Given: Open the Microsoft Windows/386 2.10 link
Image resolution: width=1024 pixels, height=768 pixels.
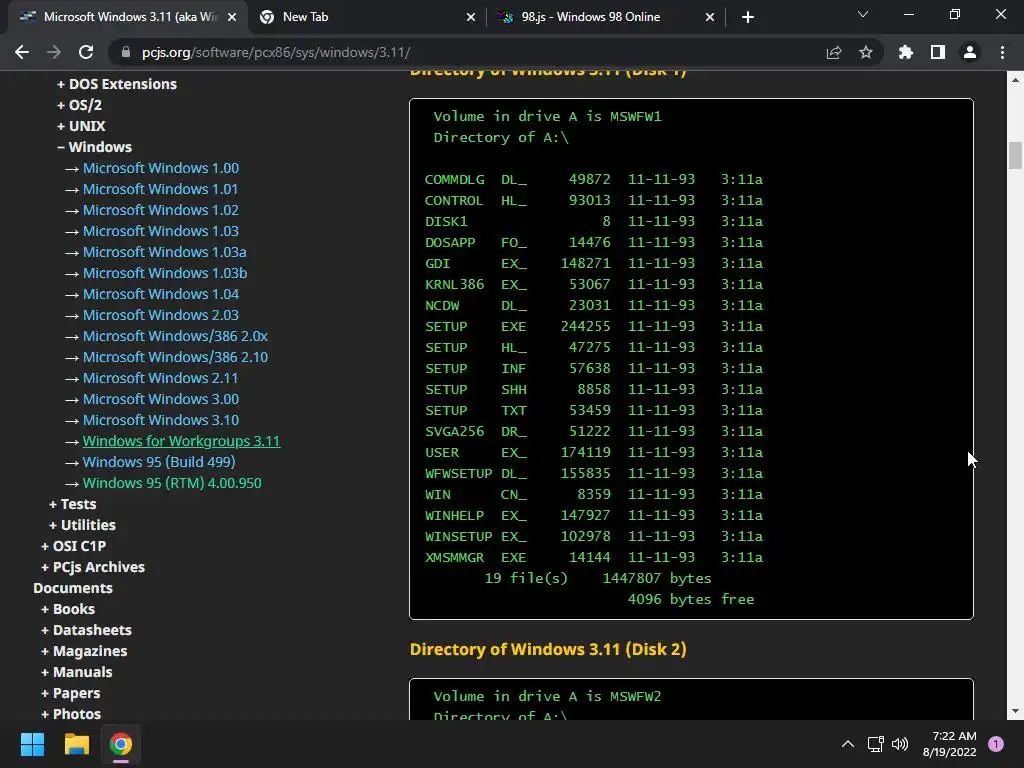Looking at the screenshot, I should point(175,357).
